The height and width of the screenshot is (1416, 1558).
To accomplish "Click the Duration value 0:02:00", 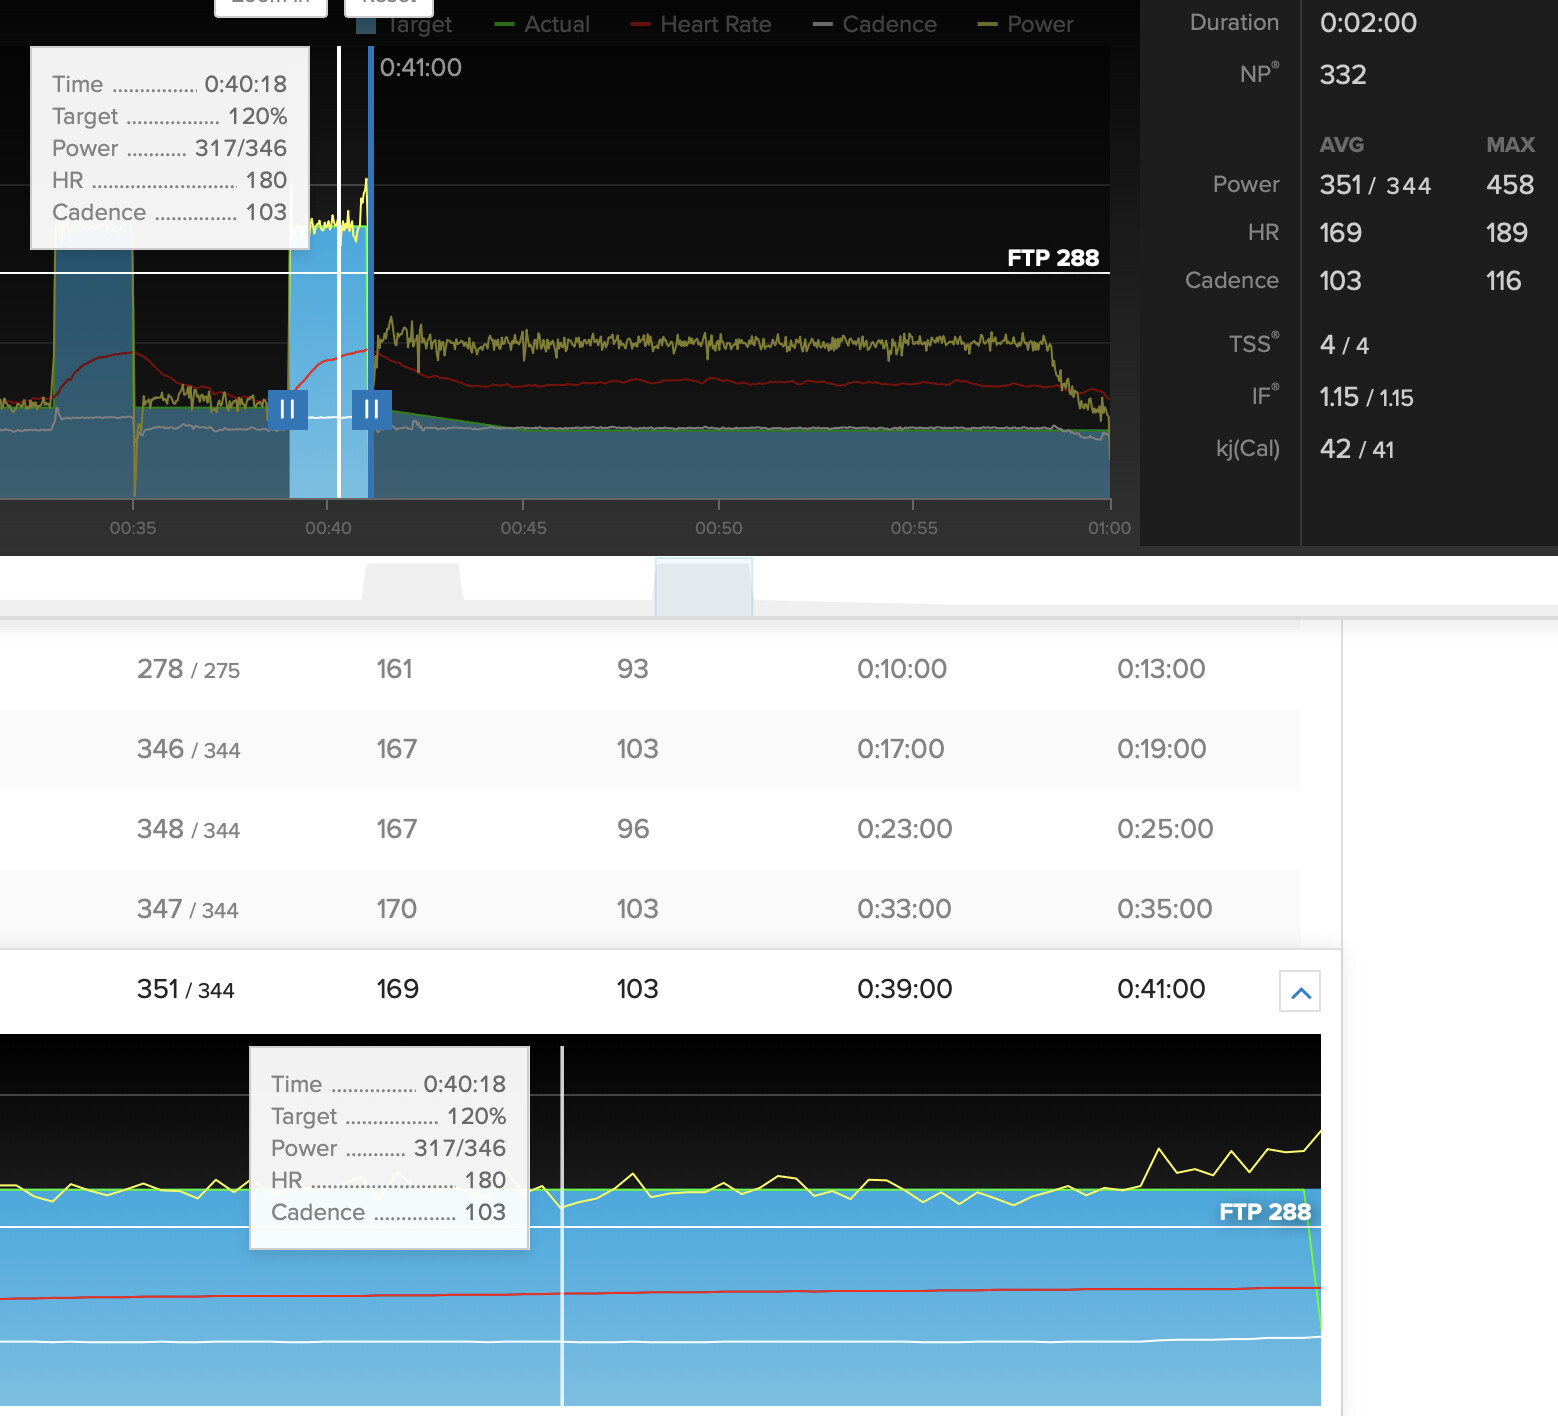I will [x=1369, y=23].
